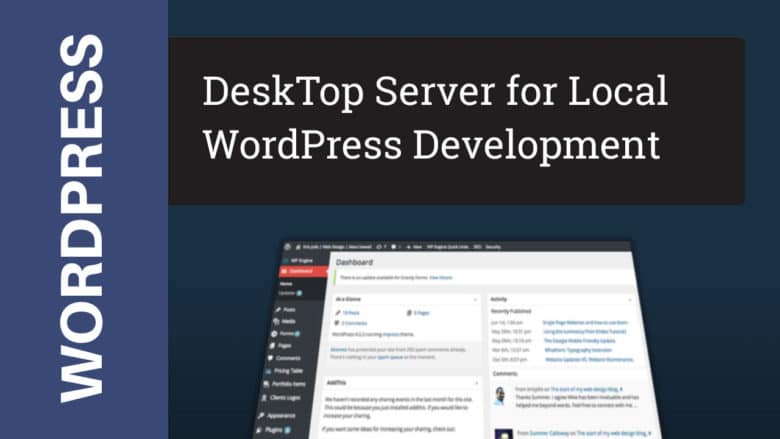780x439 pixels.
Task: Open the 8 Pages link in At a Glance
Action: click(x=422, y=313)
